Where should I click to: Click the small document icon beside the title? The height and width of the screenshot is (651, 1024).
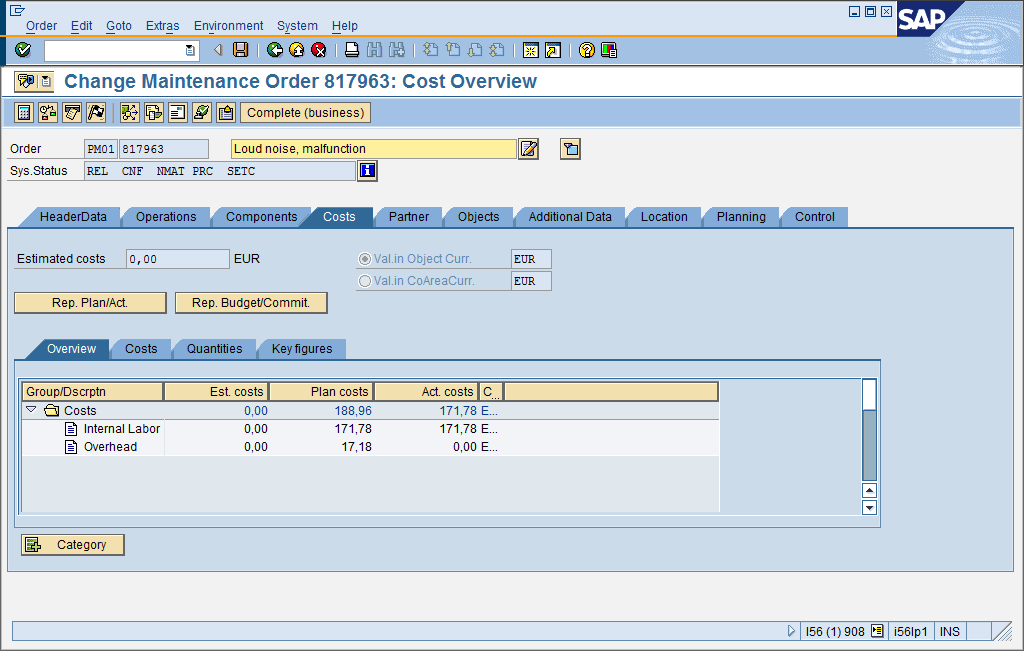pyautogui.click(x=46, y=81)
